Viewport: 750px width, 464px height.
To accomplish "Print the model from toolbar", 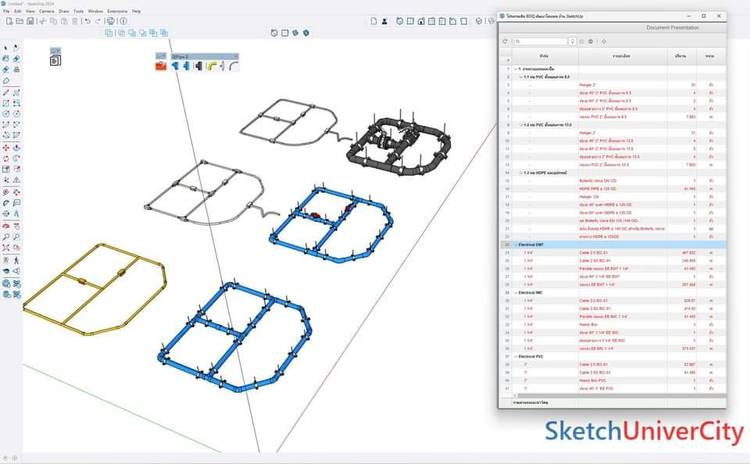I will (x=111, y=21).
